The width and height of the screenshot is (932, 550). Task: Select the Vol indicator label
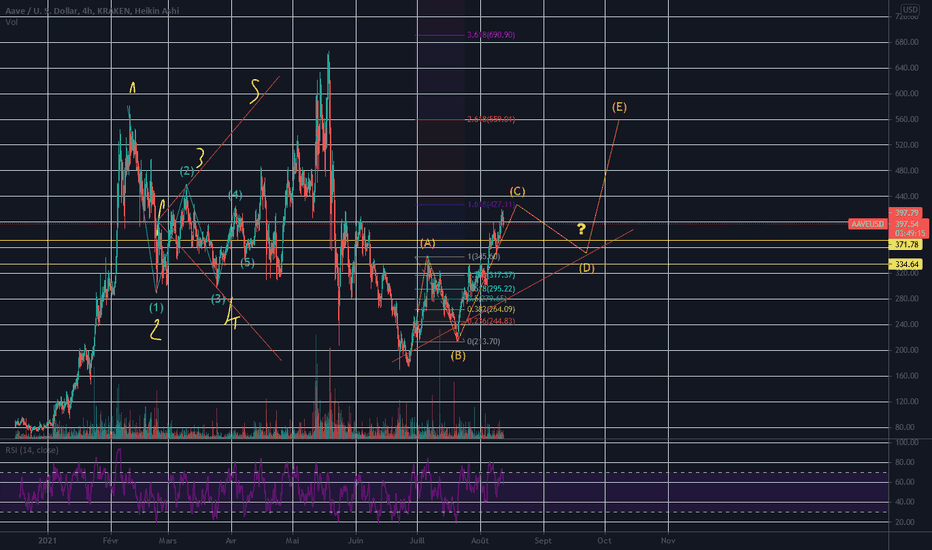click(11, 22)
